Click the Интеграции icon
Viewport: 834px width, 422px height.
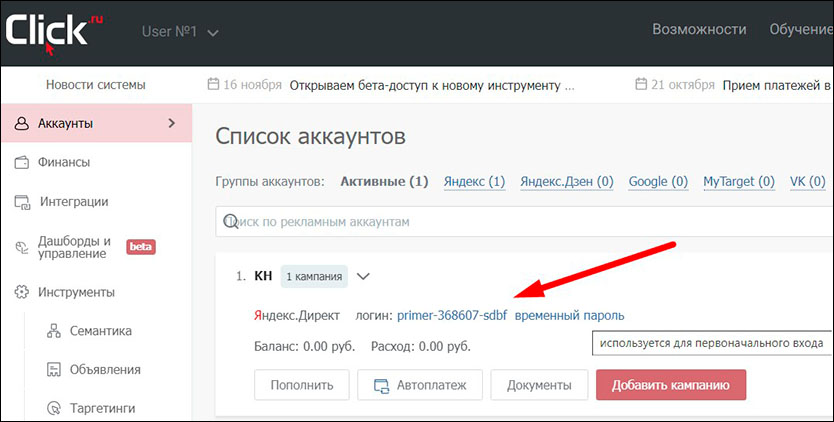tap(22, 202)
